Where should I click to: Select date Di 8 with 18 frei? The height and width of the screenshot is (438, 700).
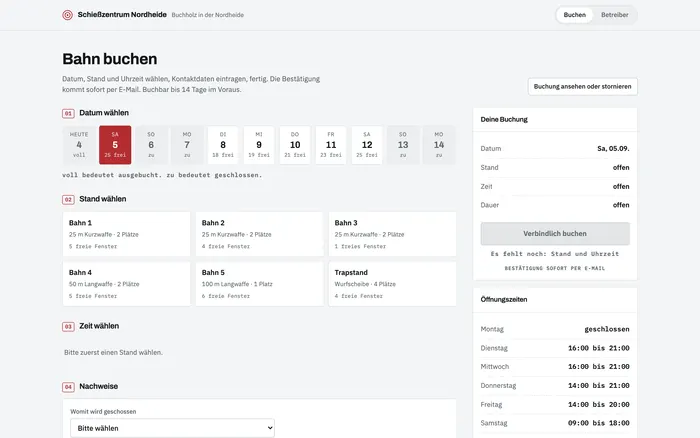(x=223, y=145)
